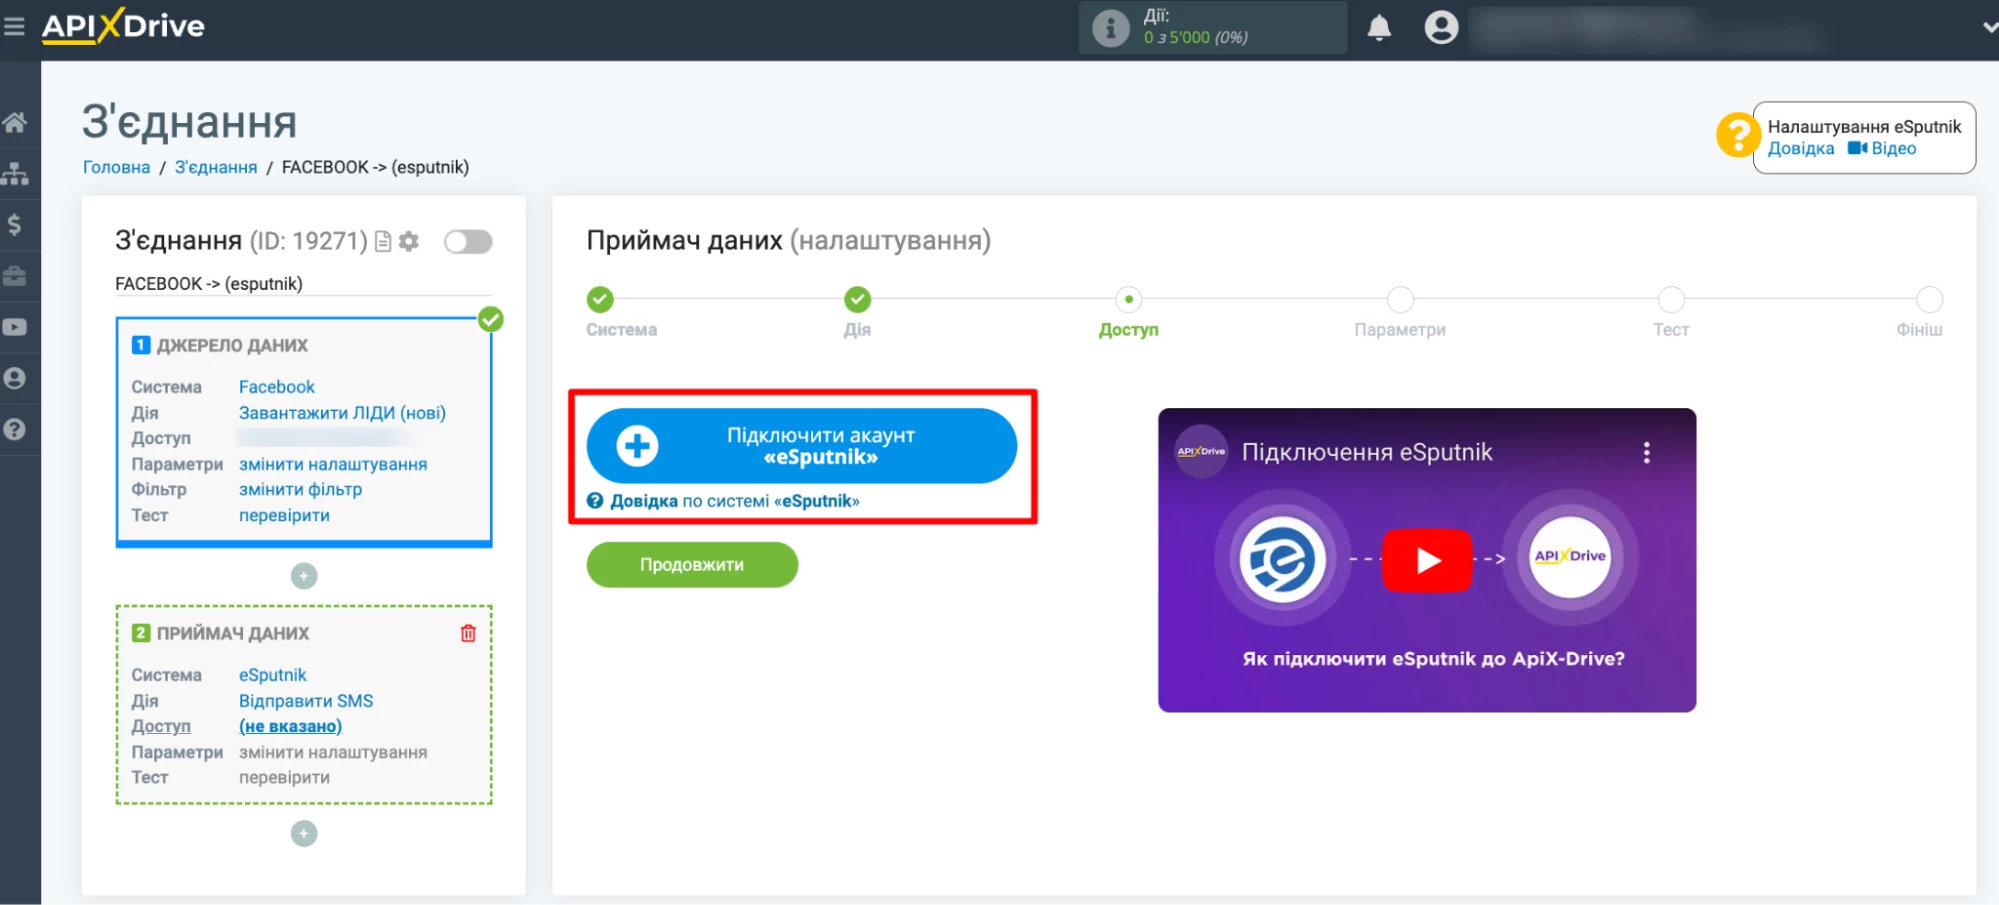Go to З'єднання breadcrumb
The width and height of the screenshot is (1999, 905).
tap(216, 167)
